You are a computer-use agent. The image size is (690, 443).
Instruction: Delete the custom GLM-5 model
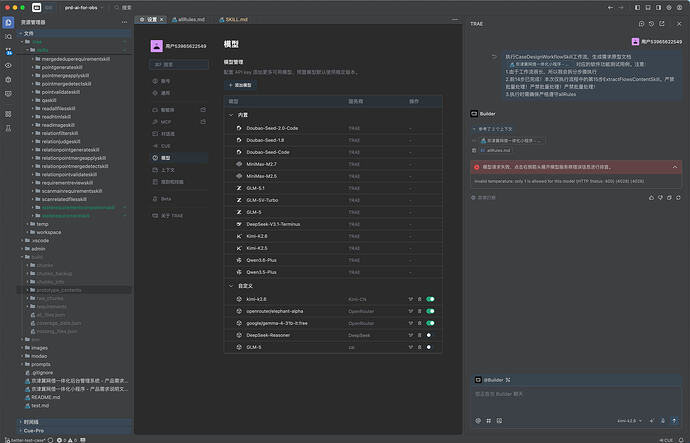(x=420, y=347)
